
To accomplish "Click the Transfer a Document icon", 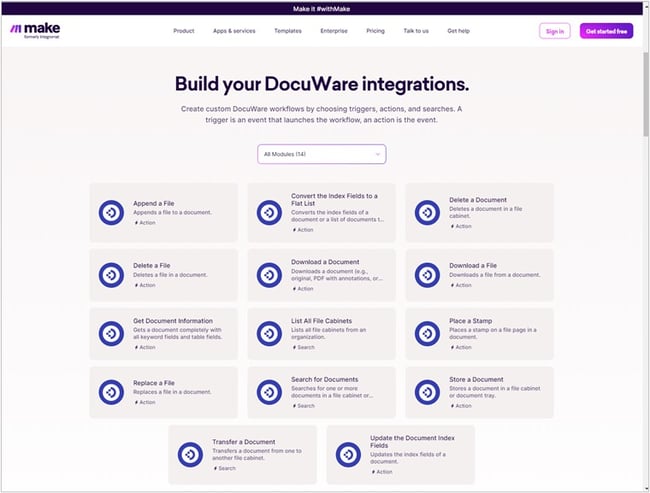I will 190,455.
